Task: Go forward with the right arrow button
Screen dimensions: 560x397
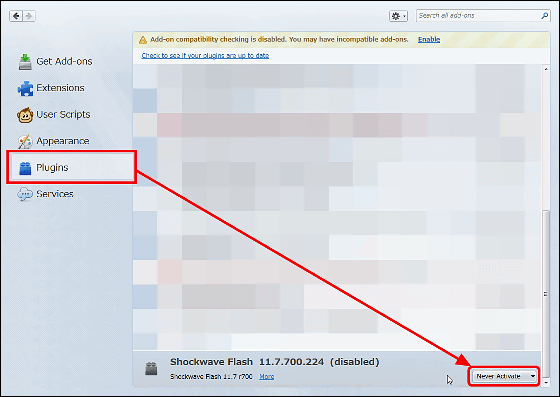Action: pyautogui.click(x=29, y=16)
